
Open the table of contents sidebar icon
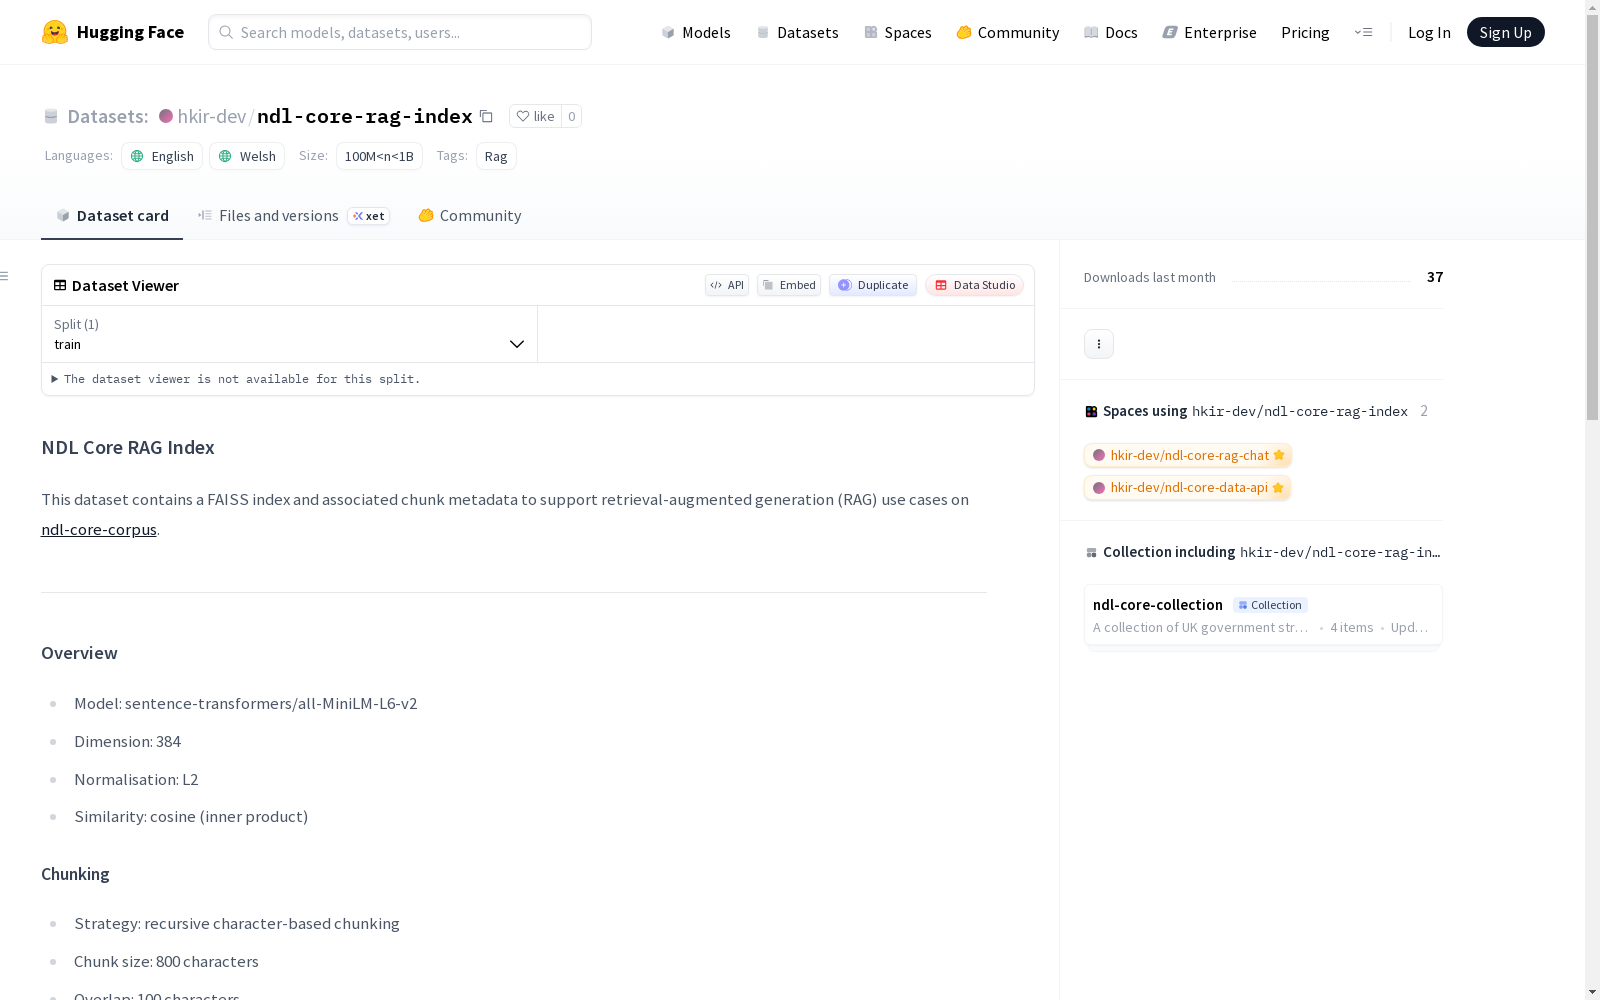(5, 276)
